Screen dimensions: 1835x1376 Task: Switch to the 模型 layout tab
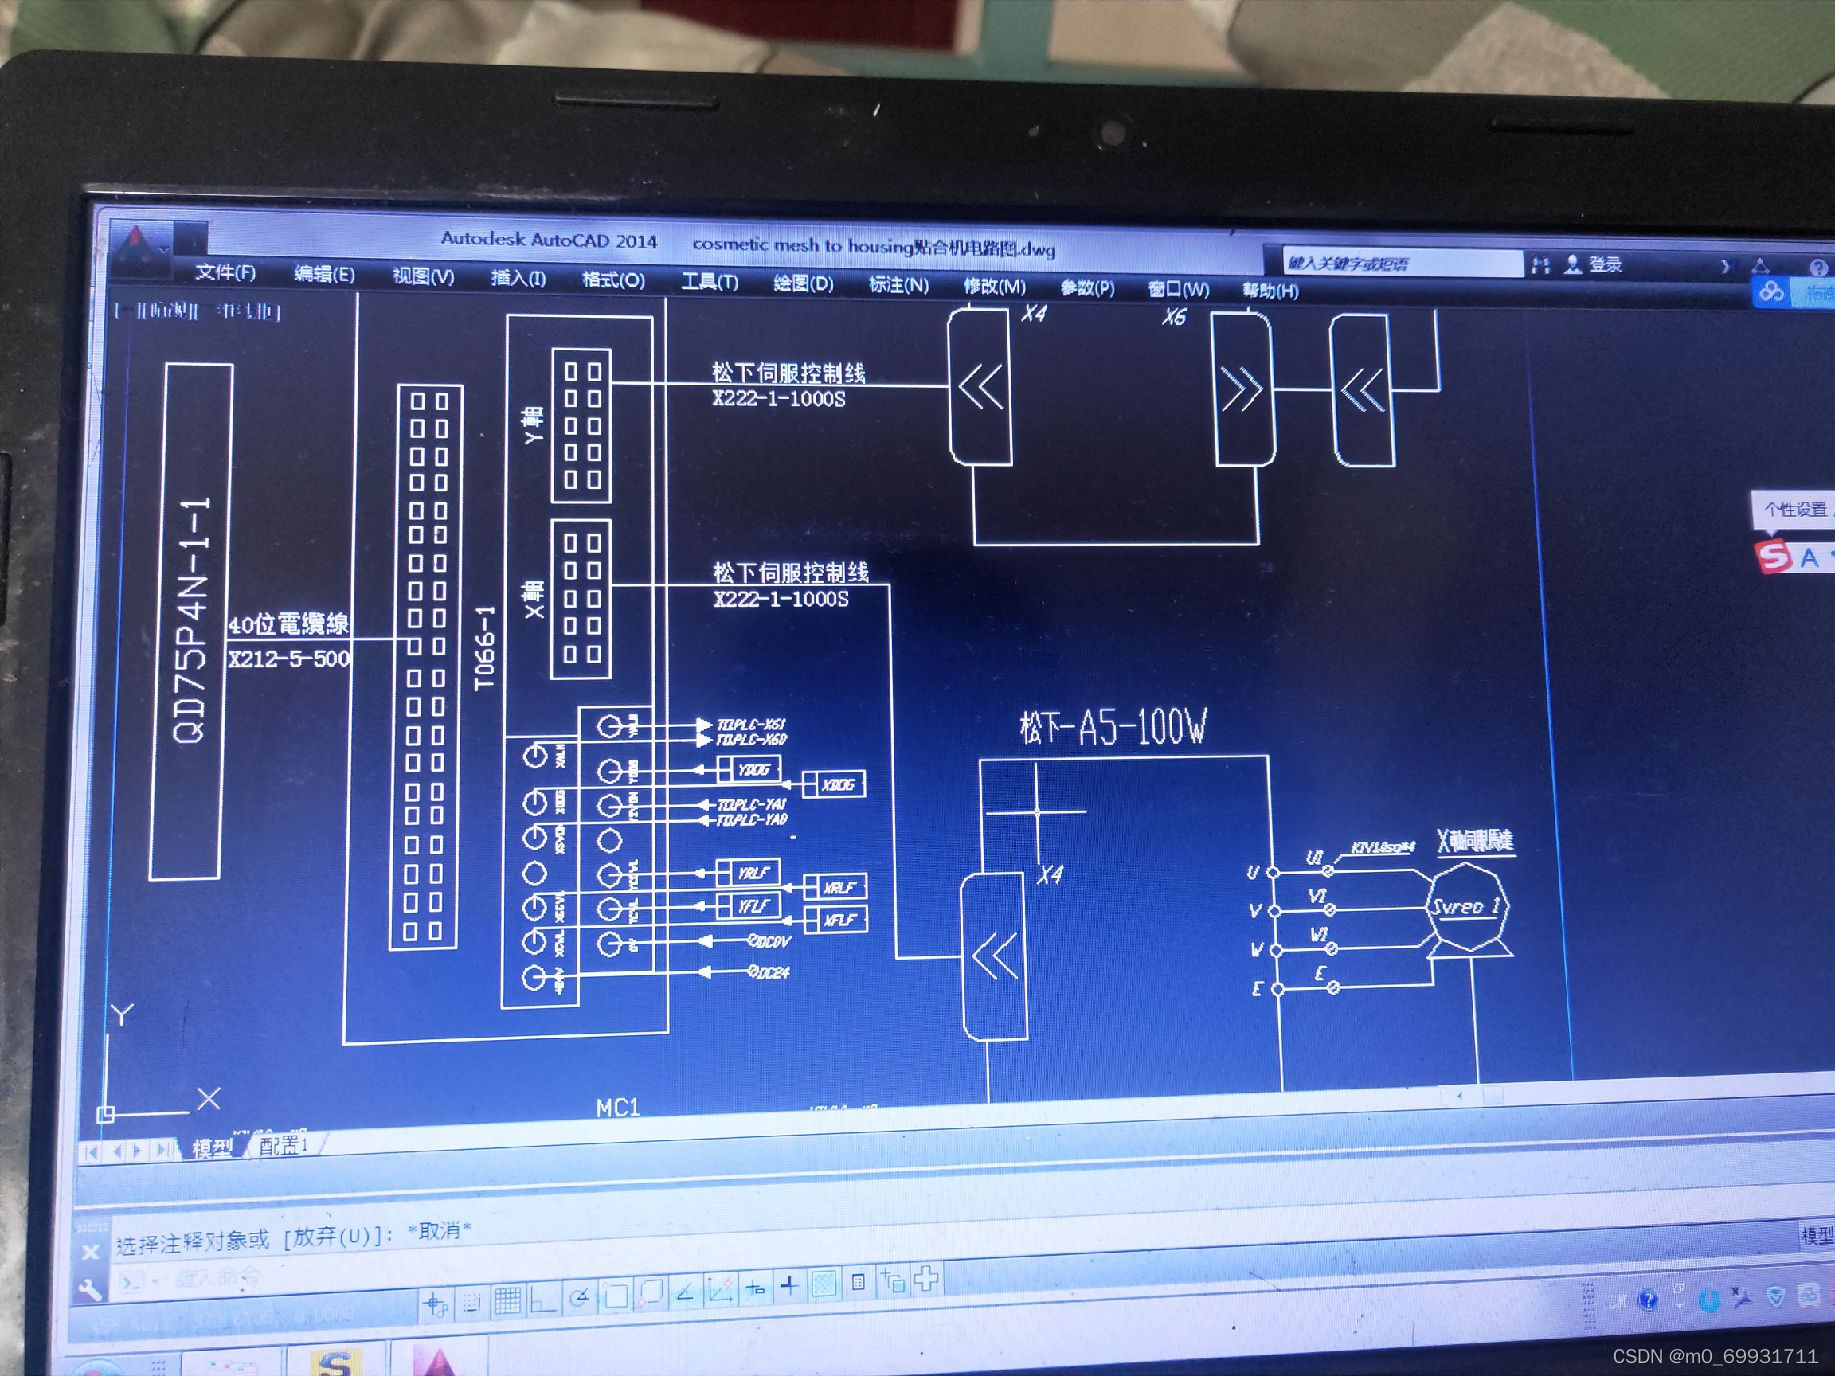pos(212,1148)
